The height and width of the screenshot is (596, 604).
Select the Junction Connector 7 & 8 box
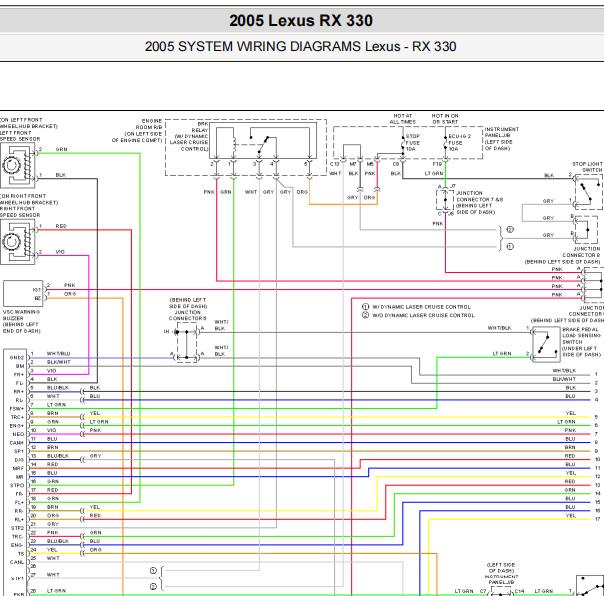coord(445,200)
